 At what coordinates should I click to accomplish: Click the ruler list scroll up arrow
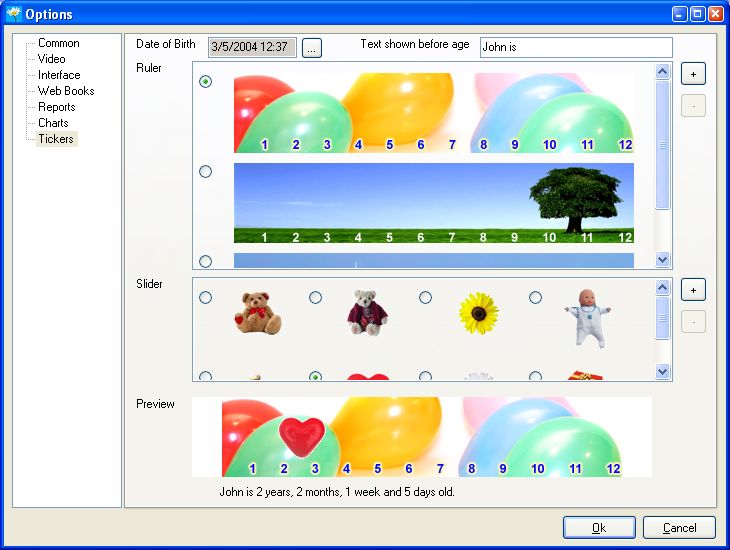662,71
